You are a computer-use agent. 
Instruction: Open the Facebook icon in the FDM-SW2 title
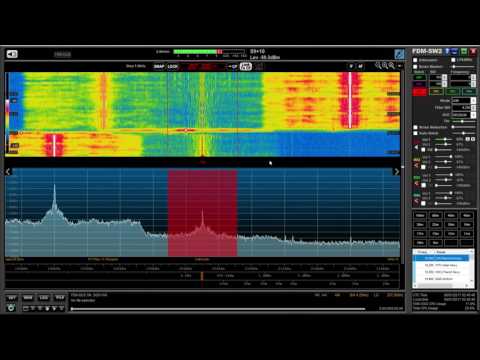[447, 51]
